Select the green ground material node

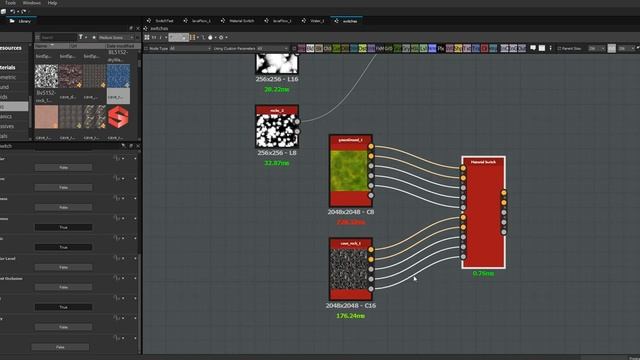[351, 171]
